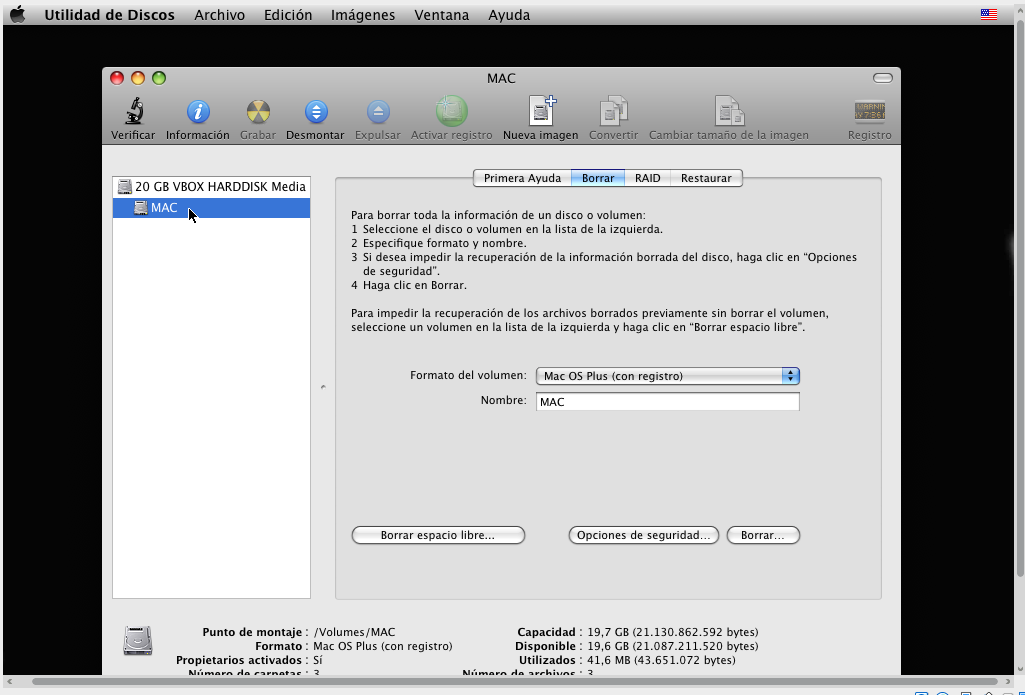Viewport: 1025px width, 695px height.
Task: Open the Imágenes menu
Action: (x=363, y=14)
